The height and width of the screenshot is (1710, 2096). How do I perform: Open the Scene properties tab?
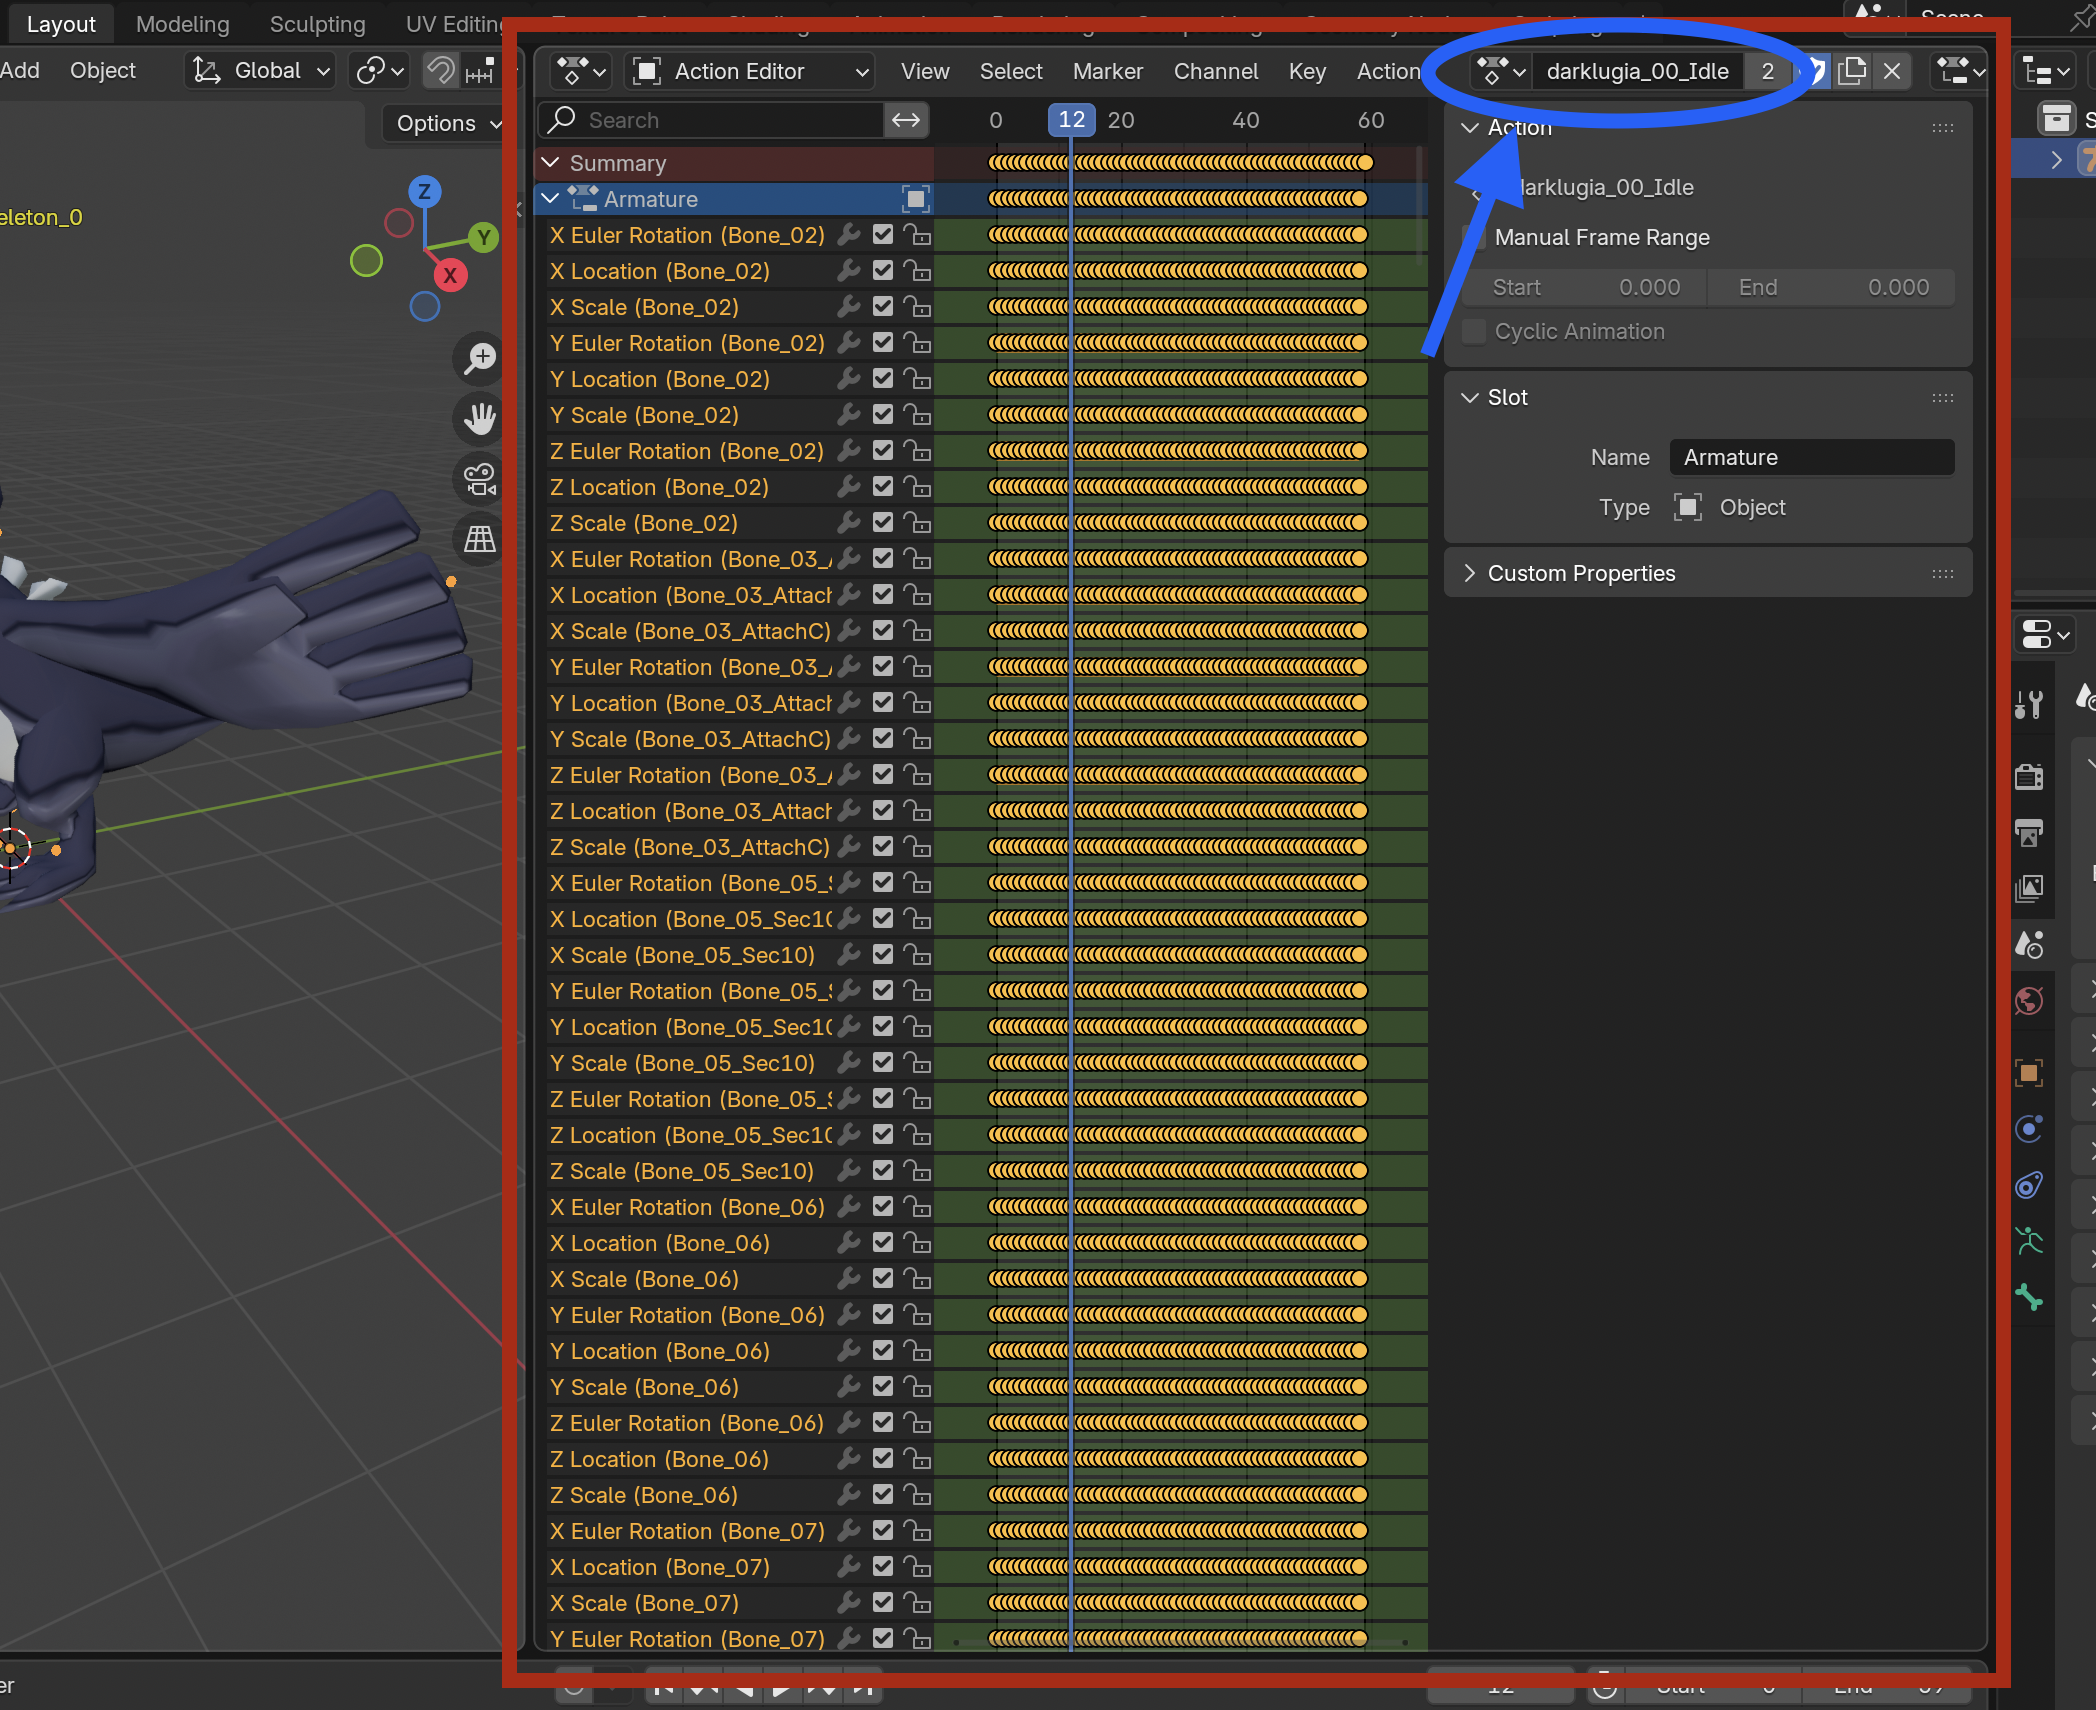coord(2030,944)
